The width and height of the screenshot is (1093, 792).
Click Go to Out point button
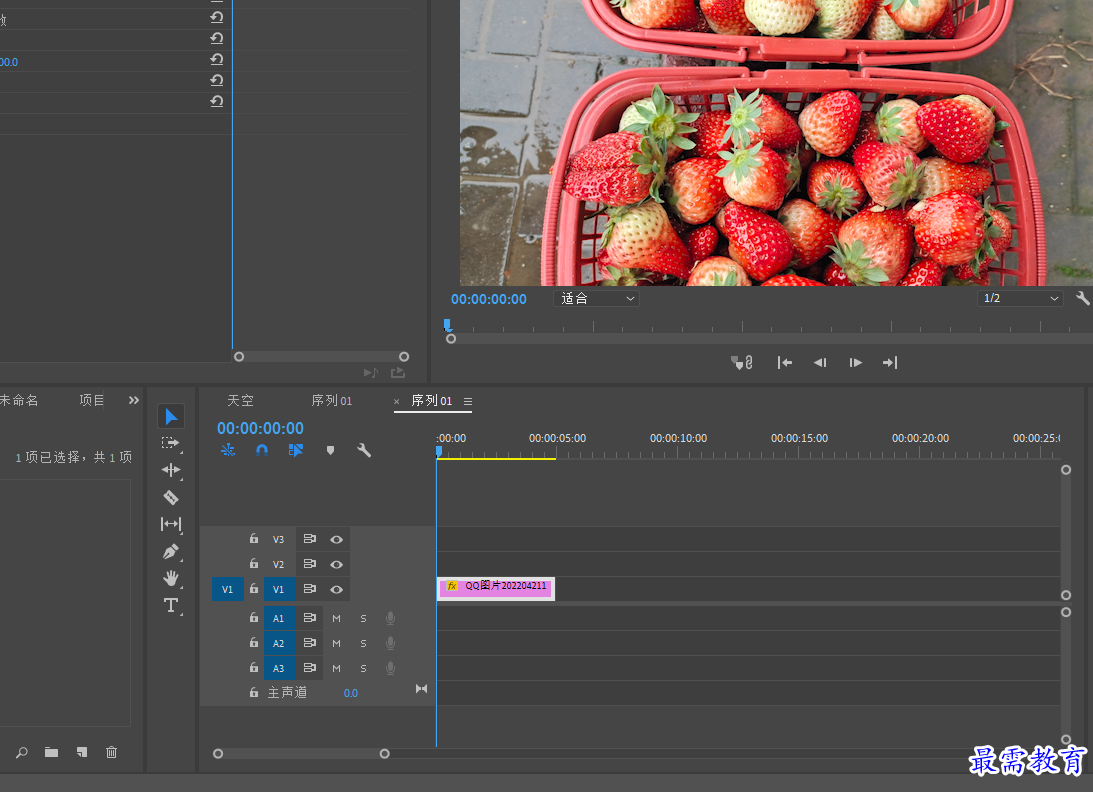[x=890, y=363]
